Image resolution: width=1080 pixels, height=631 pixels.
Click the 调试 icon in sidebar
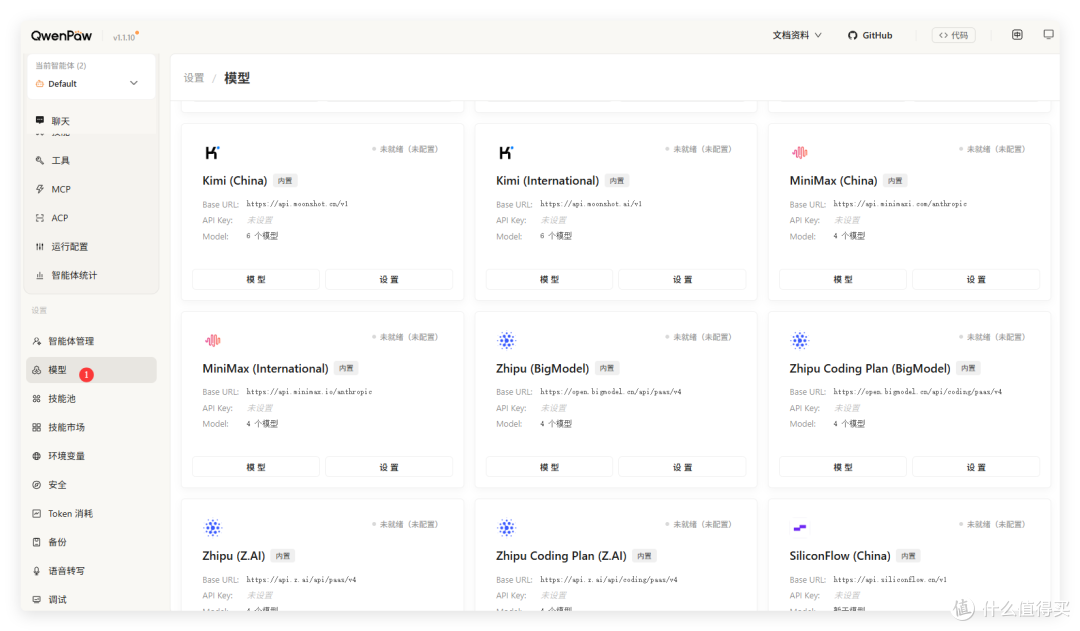pyautogui.click(x=37, y=599)
